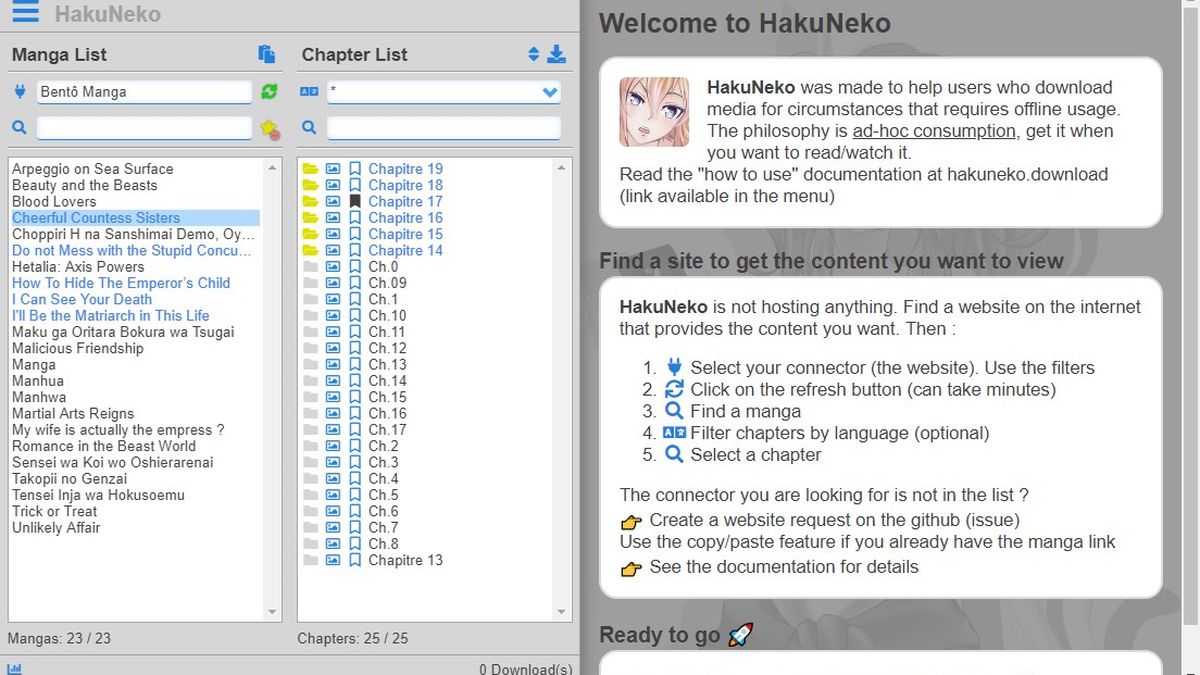Viewport: 1200px width, 675px height.
Task: Select Hetalia: Axis Powers manga
Action: [78, 267]
